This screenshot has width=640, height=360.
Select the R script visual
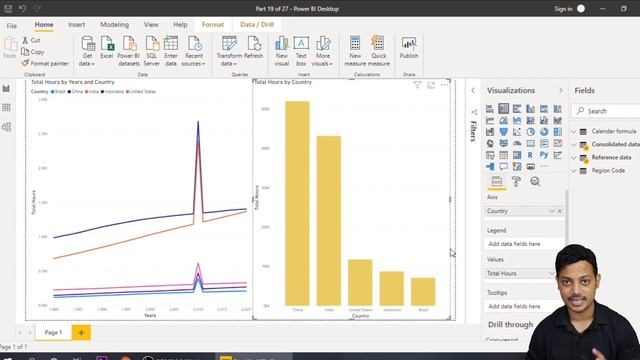coord(531,155)
